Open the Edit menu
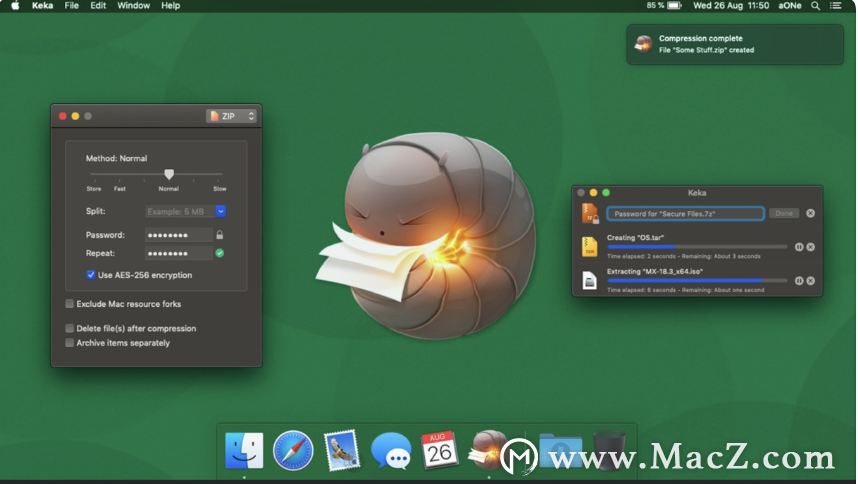Image resolution: width=858 pixels, height=484 pixels. [98, 5]
